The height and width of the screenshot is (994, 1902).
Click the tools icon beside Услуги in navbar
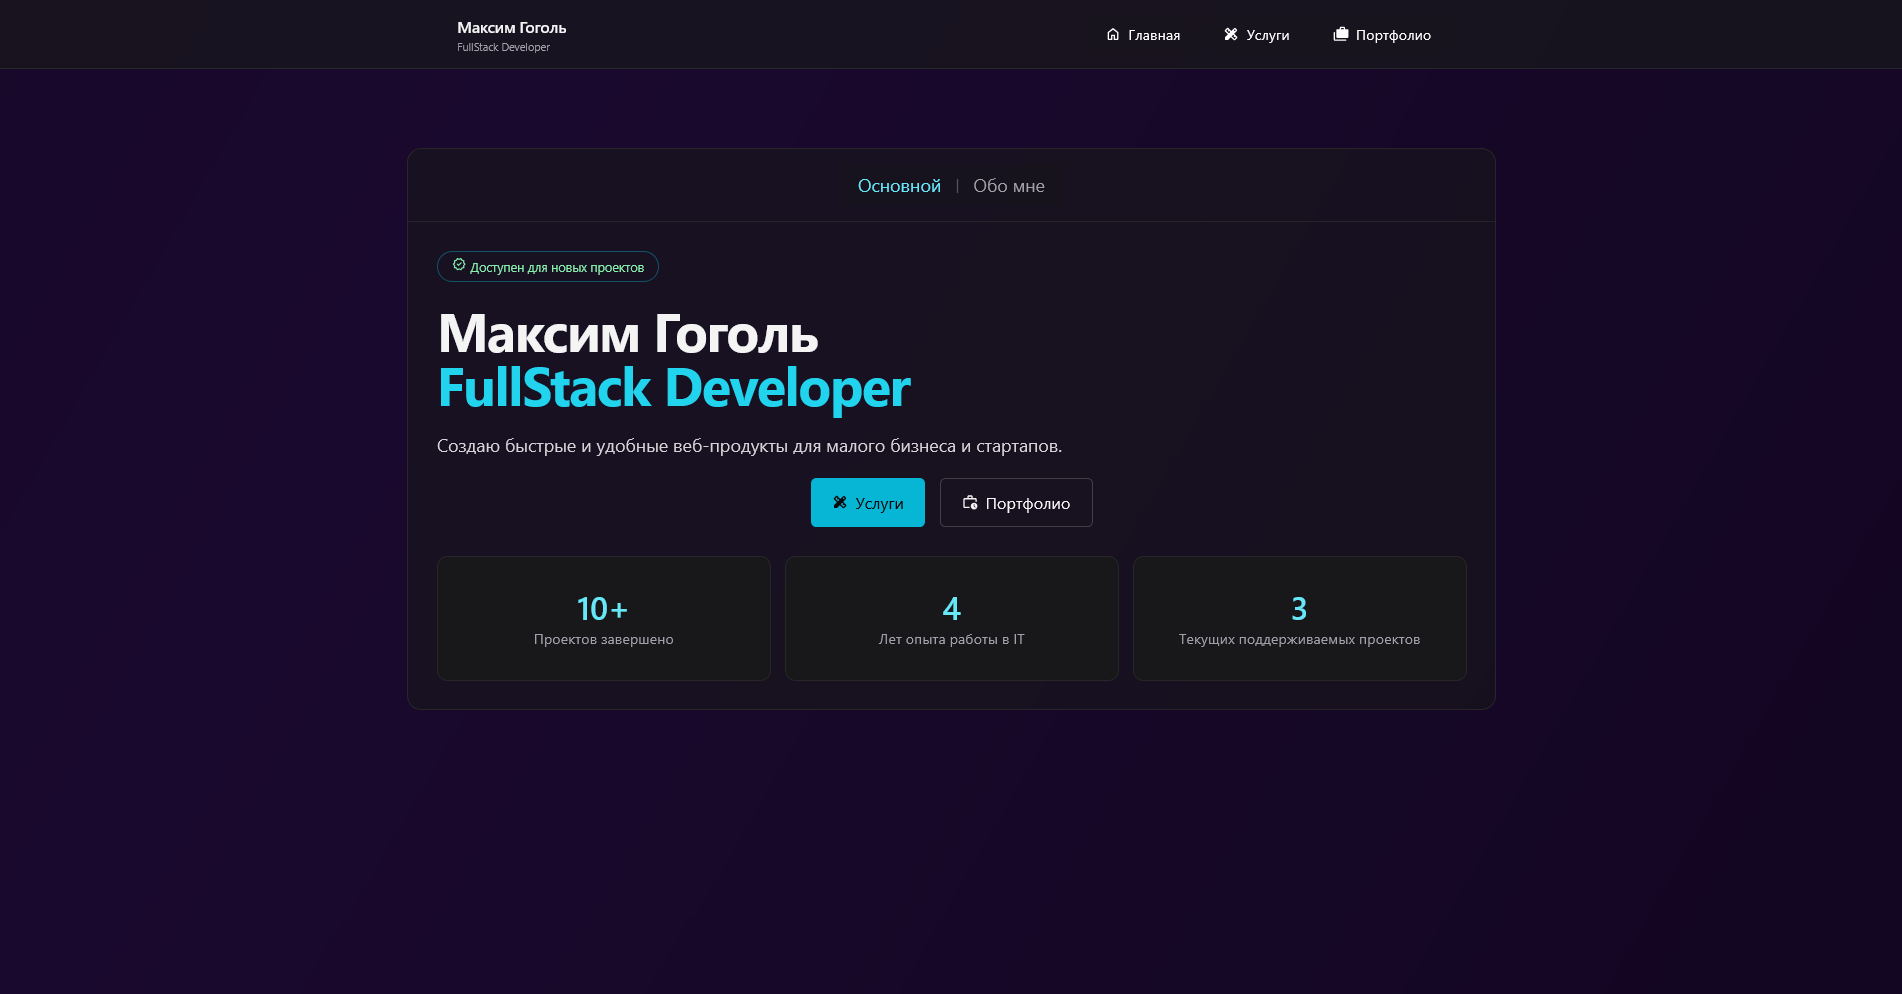[x=1231, y=35]
